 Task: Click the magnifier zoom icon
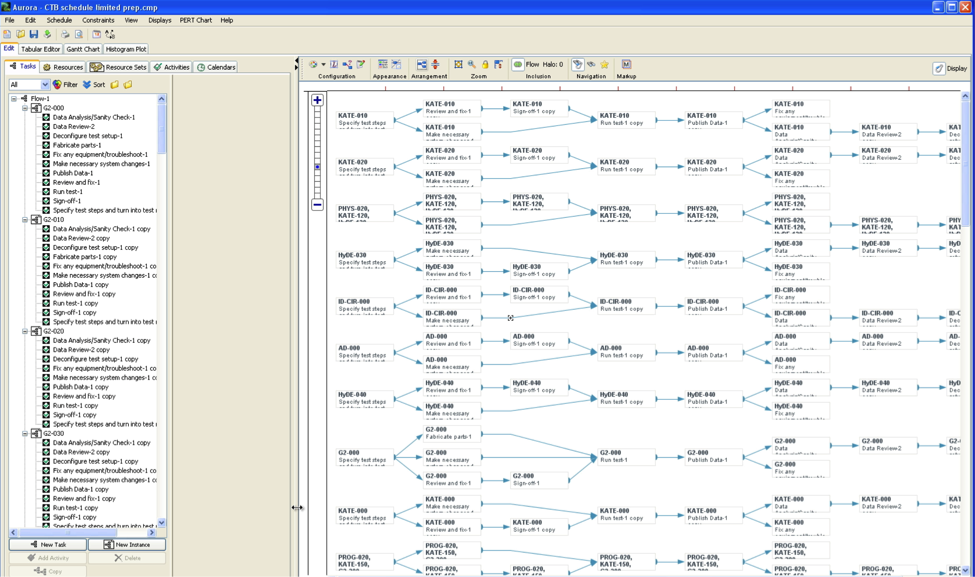coord(472,64)
